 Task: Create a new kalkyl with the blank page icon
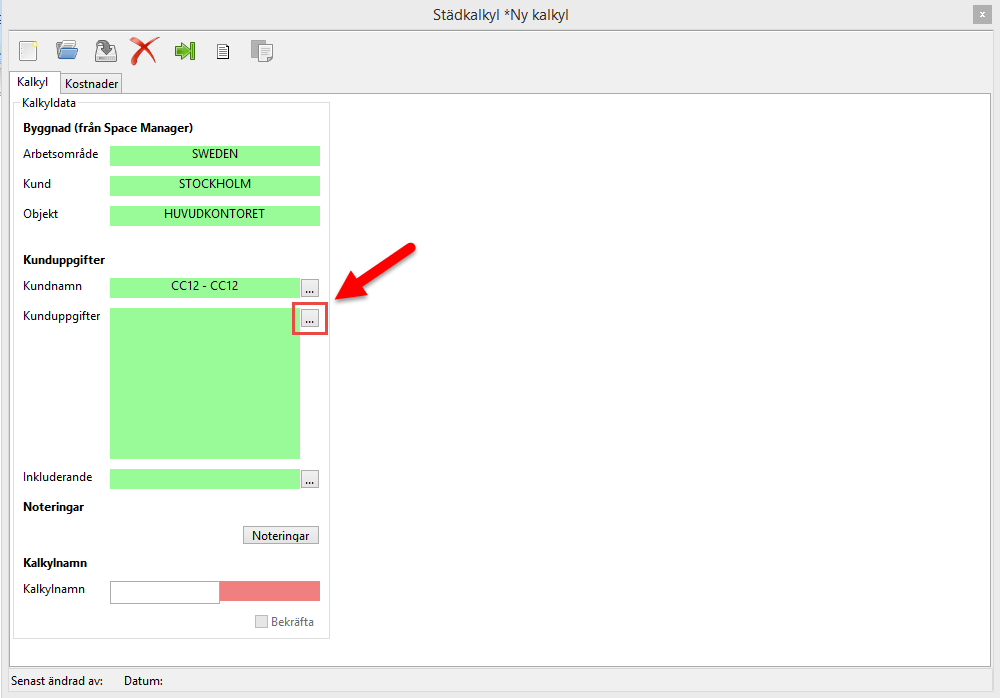tap(28, 51)
